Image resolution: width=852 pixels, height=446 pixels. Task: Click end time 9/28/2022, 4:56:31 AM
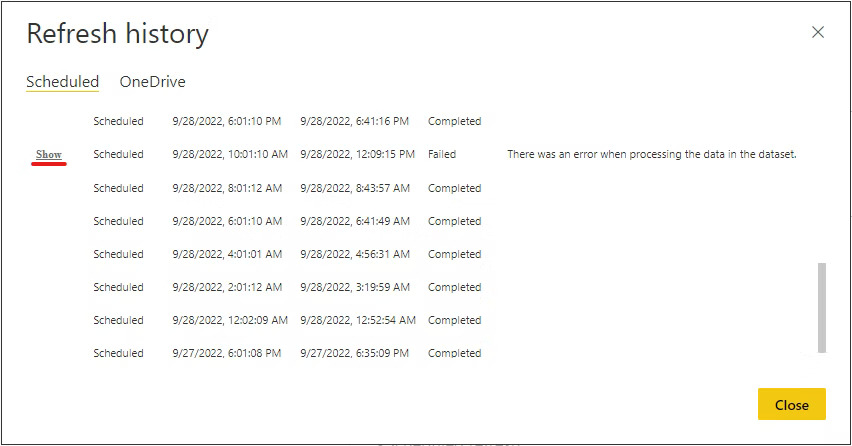point(354,254)
